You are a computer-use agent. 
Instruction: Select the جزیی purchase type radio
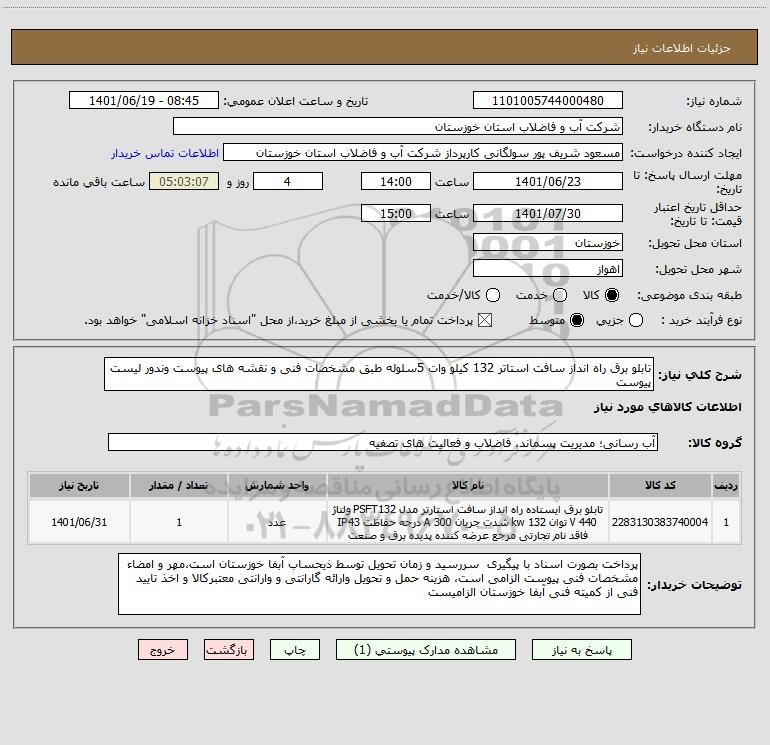point(635,320)
